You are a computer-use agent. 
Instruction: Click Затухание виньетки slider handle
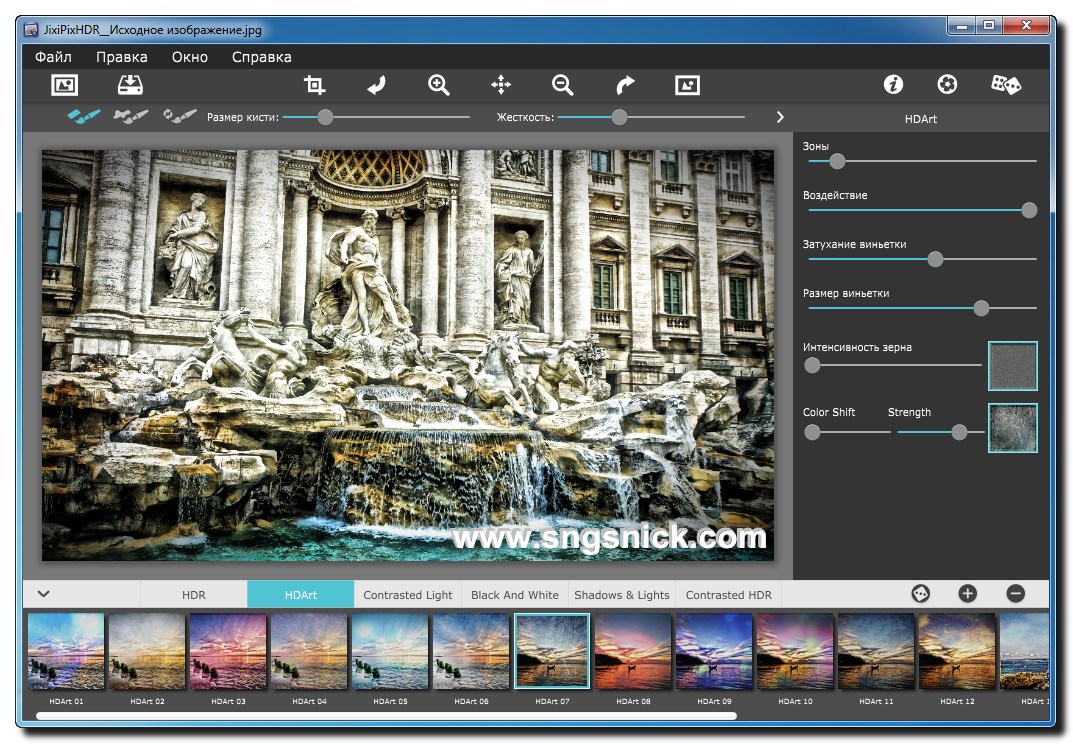(935, 259)
